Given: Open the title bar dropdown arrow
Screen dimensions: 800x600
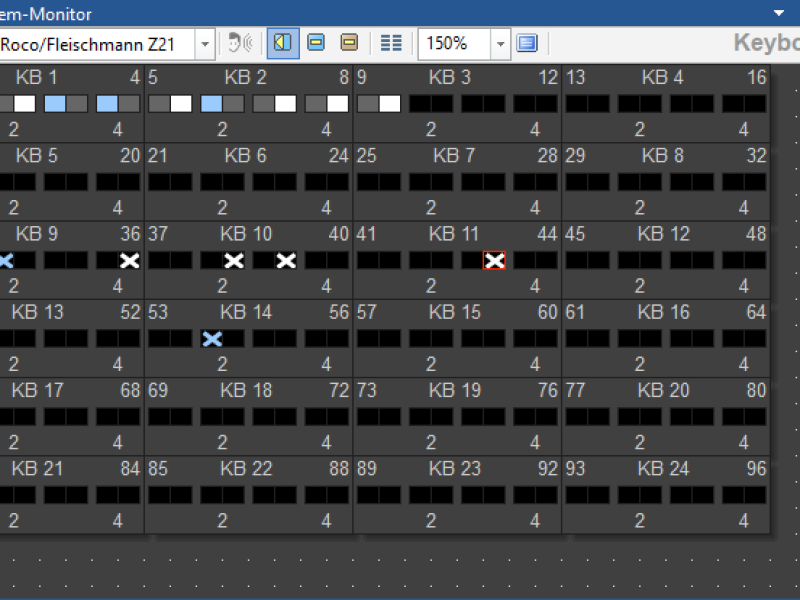Looking at the screenshot, I should 779,13.
